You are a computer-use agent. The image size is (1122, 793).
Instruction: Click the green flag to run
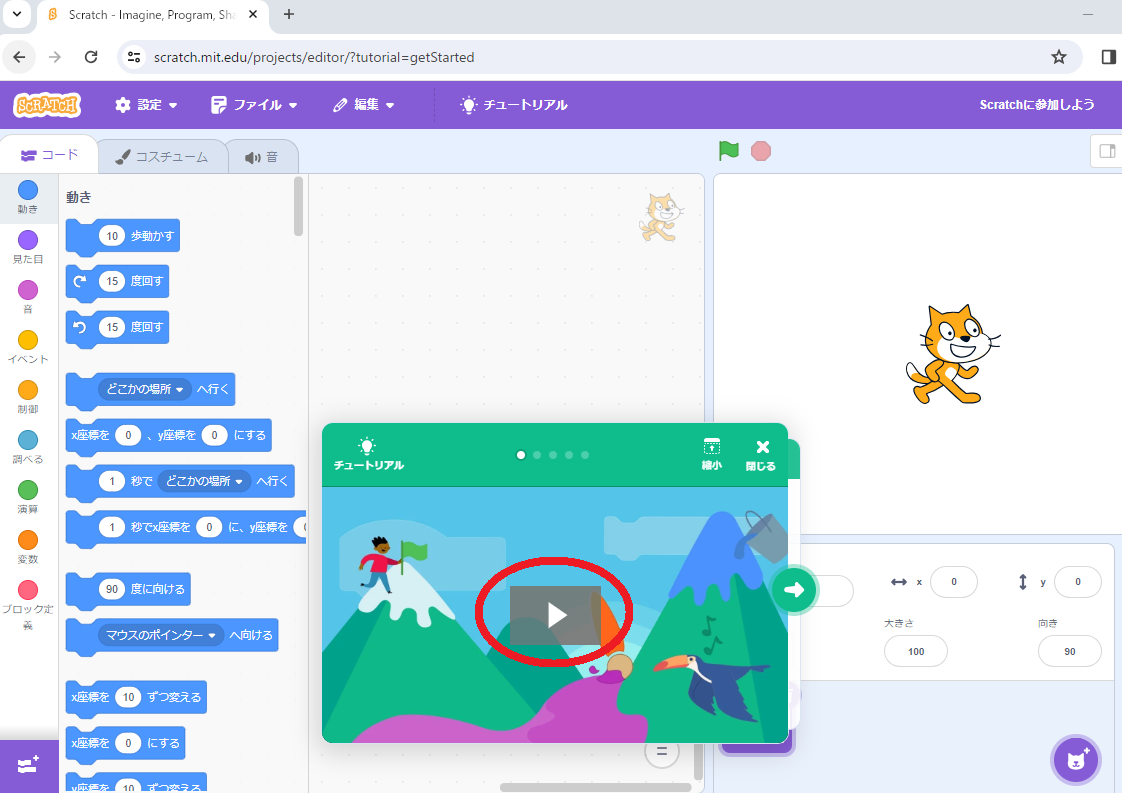pyautogui.click(x=728, y=151)
